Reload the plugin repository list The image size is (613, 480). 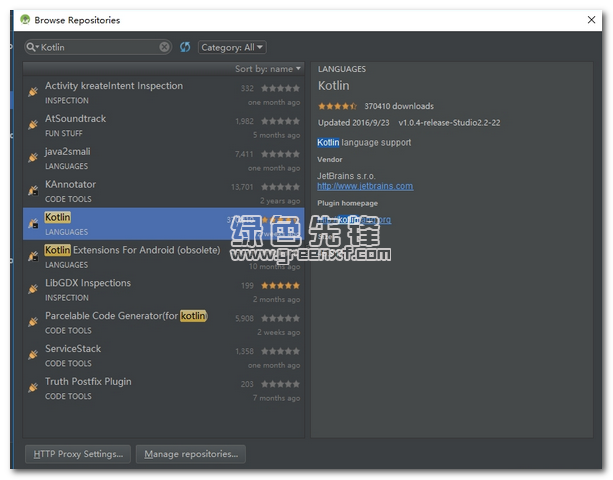(185, 47)
